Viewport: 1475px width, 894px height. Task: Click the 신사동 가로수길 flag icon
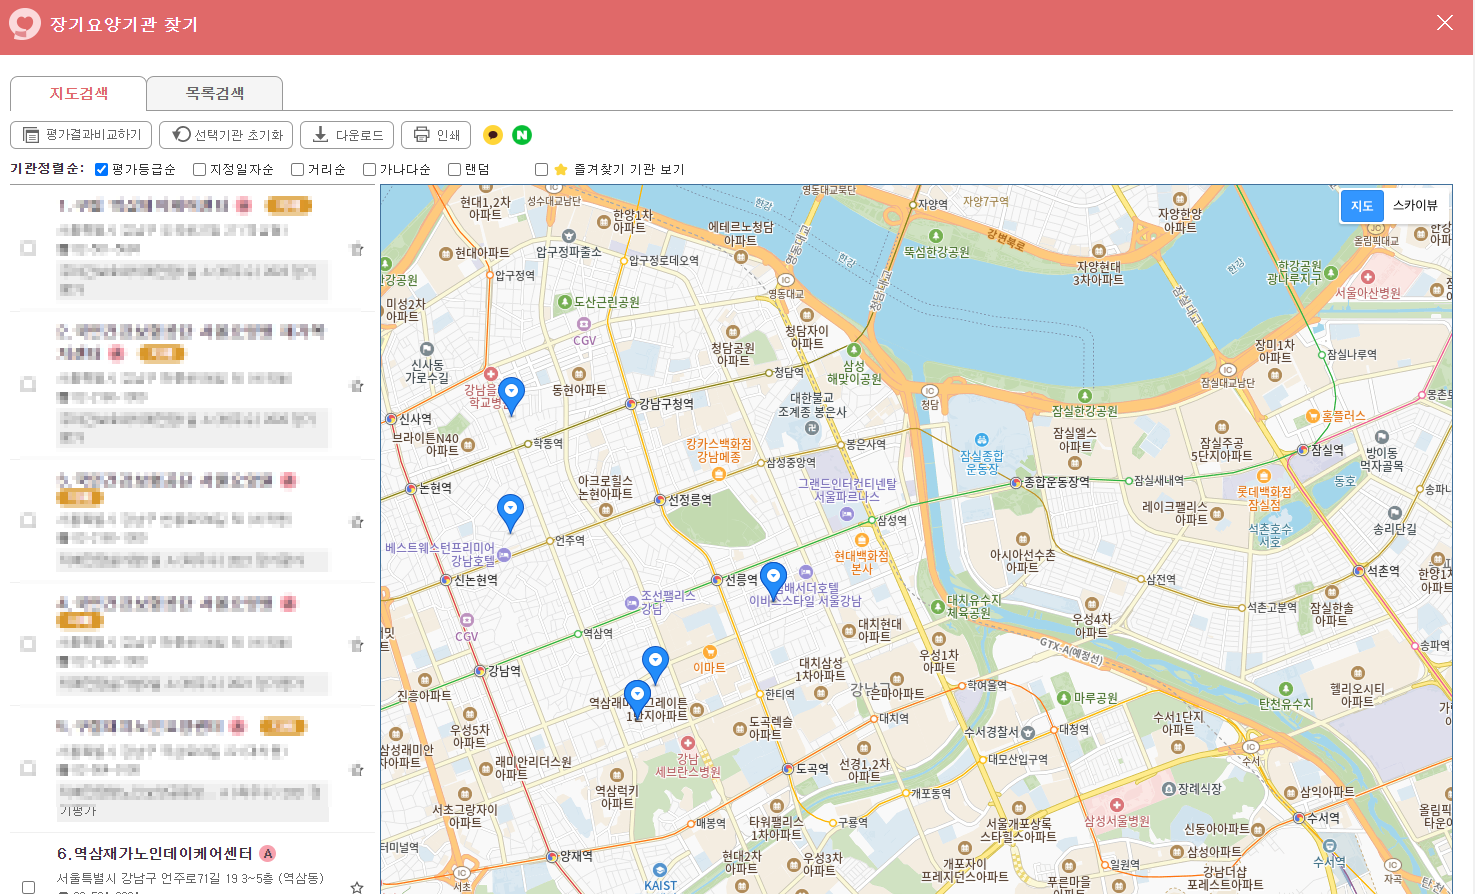coord(427,349)
